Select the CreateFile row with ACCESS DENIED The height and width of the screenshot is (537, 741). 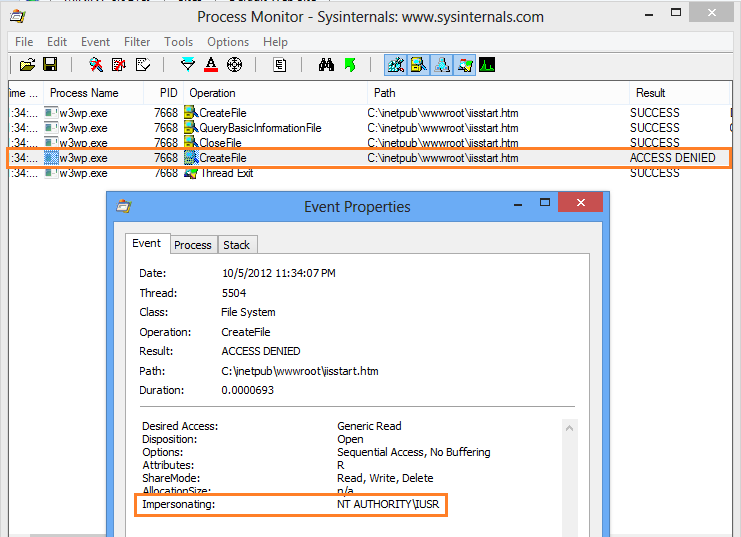click(370, 158)
